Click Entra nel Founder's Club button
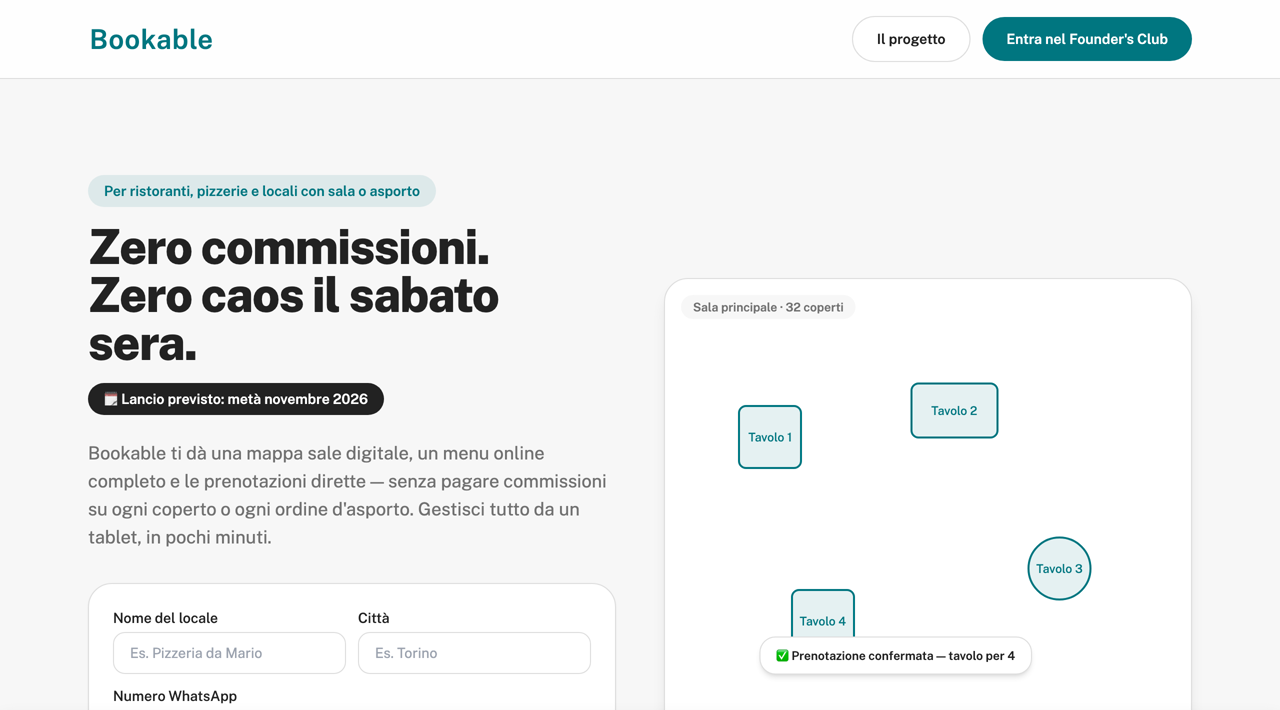1280x710 pixels. [x=1087, y=39]
